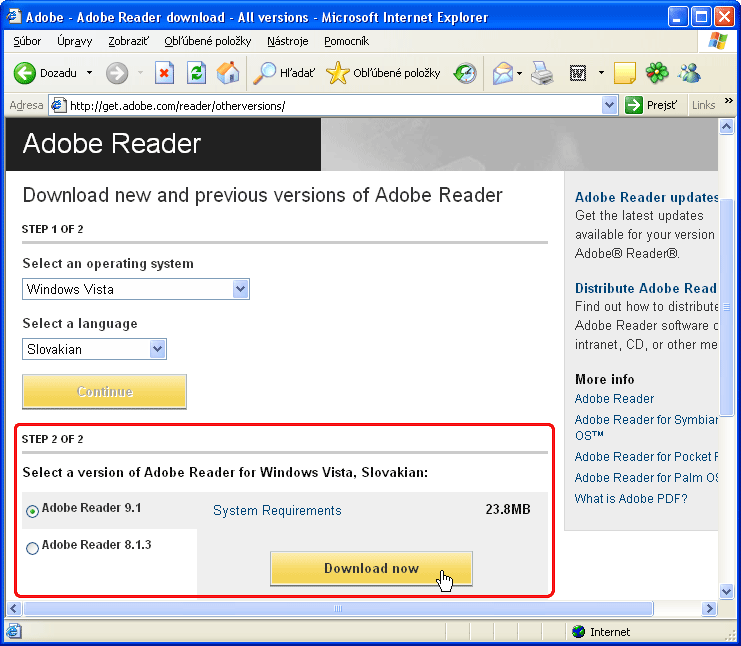The image size is (741, 646).
Task: Click the horizontal scrollbar left arrow
Action: pyautogui.click(x=14, y=608)
